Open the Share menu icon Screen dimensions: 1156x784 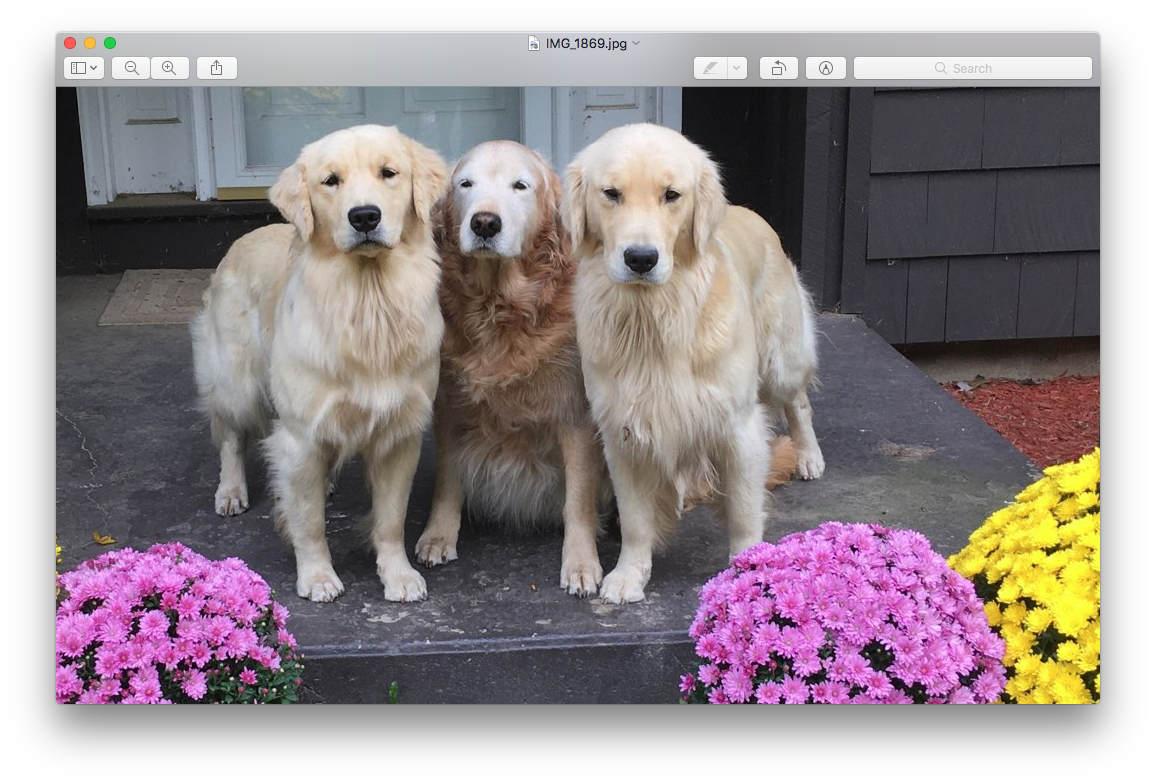(x=217, y=68)
